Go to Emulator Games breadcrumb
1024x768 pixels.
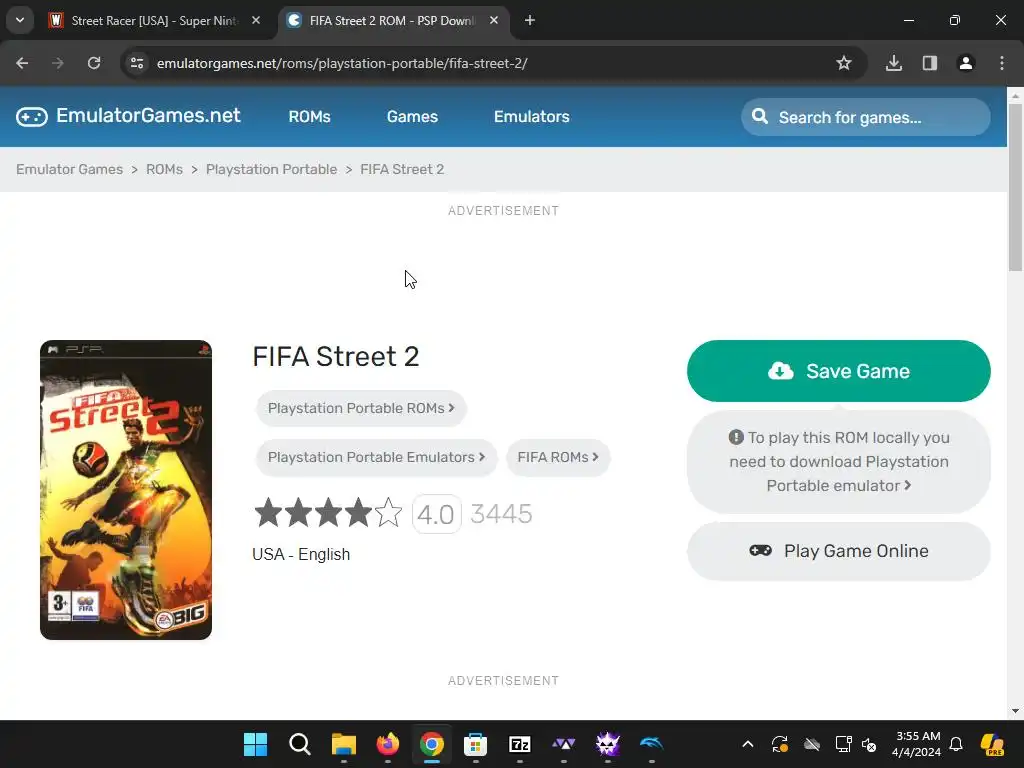pos(69,169)
